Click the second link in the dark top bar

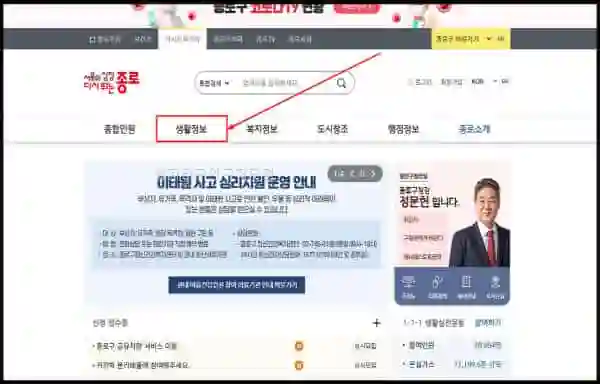[x=143, y=39]
